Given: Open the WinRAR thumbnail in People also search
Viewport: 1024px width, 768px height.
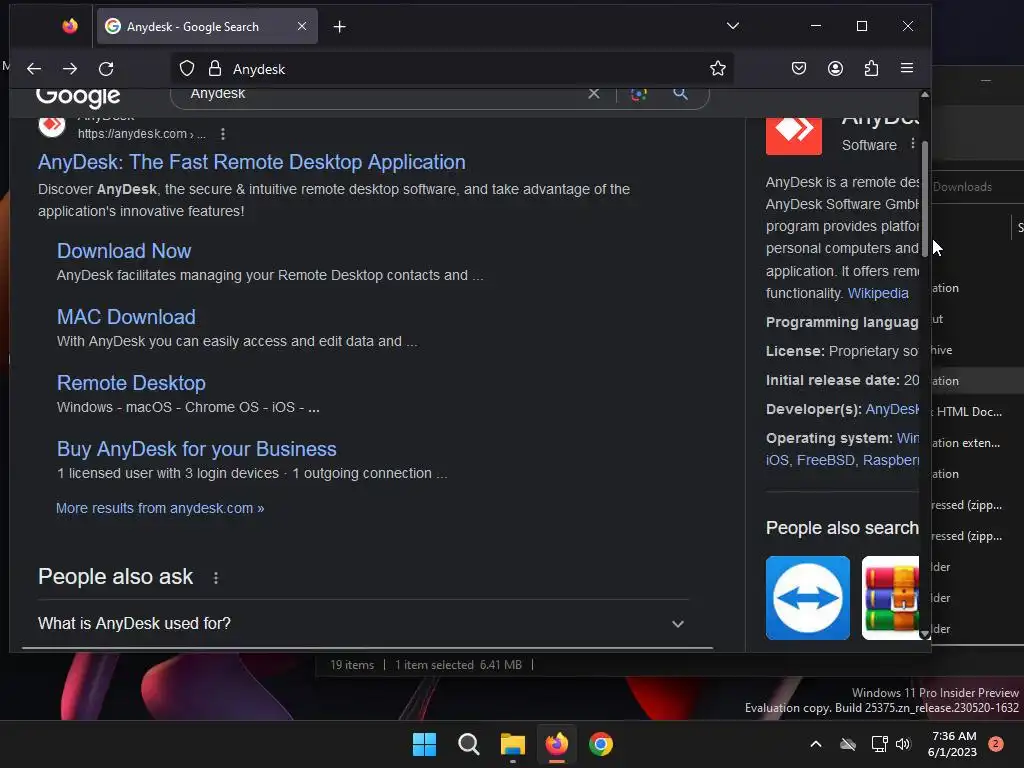Looking at the screenshot, I should (890, 598).
